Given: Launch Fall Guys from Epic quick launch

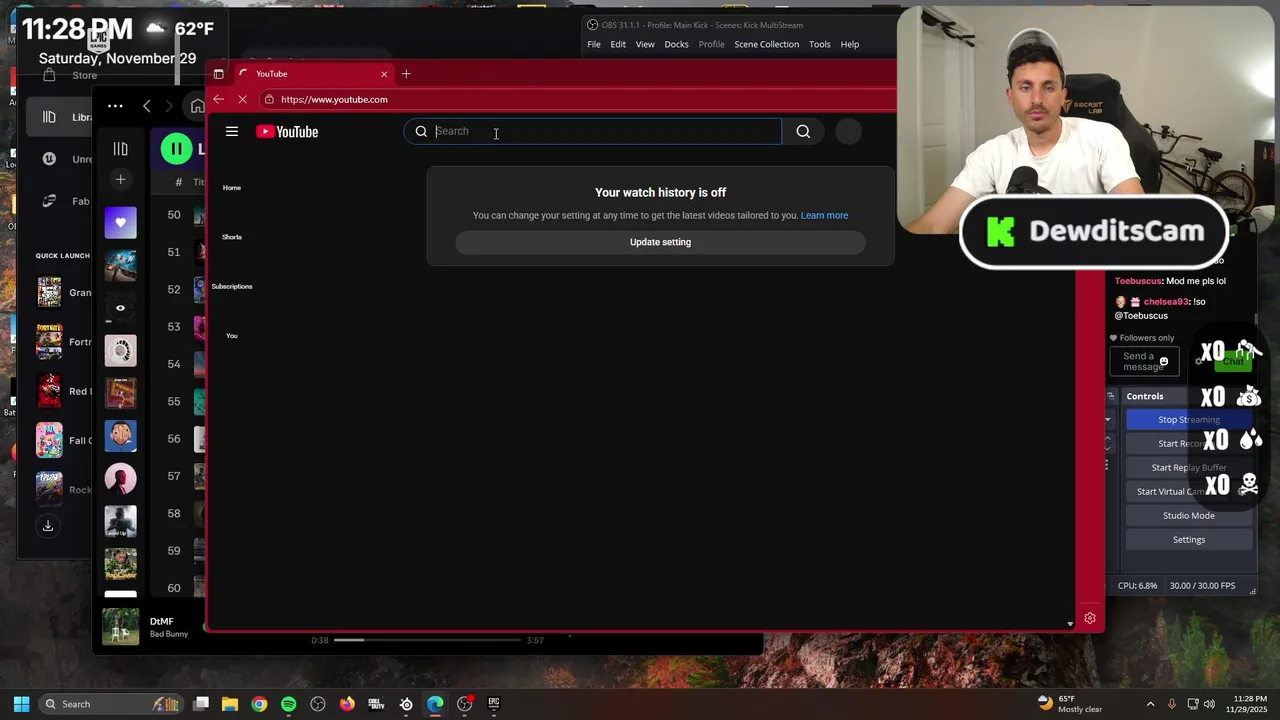Looking at the screenshot, I should click(x=64, y=440).
